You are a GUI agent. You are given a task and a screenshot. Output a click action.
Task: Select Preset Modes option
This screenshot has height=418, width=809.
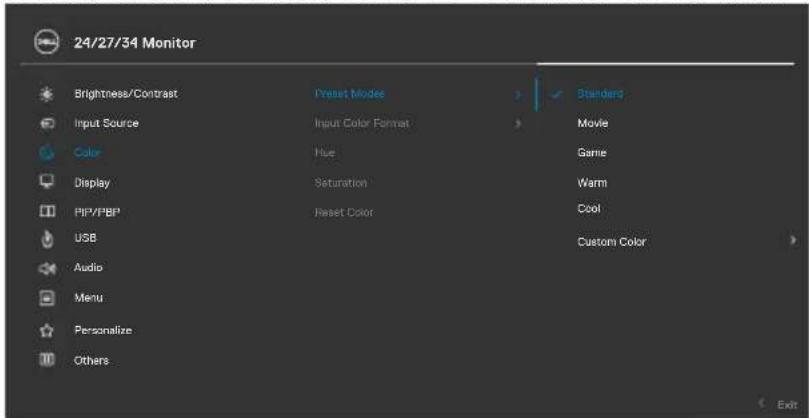(349, 94)
